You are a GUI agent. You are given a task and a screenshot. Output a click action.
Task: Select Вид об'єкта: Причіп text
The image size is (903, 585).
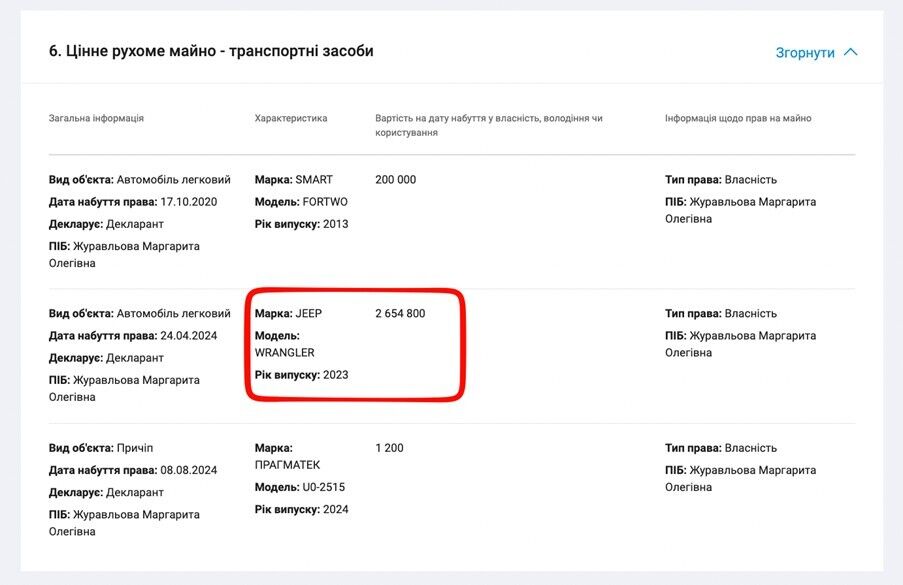pyautogui.click(x=101, y=448)
